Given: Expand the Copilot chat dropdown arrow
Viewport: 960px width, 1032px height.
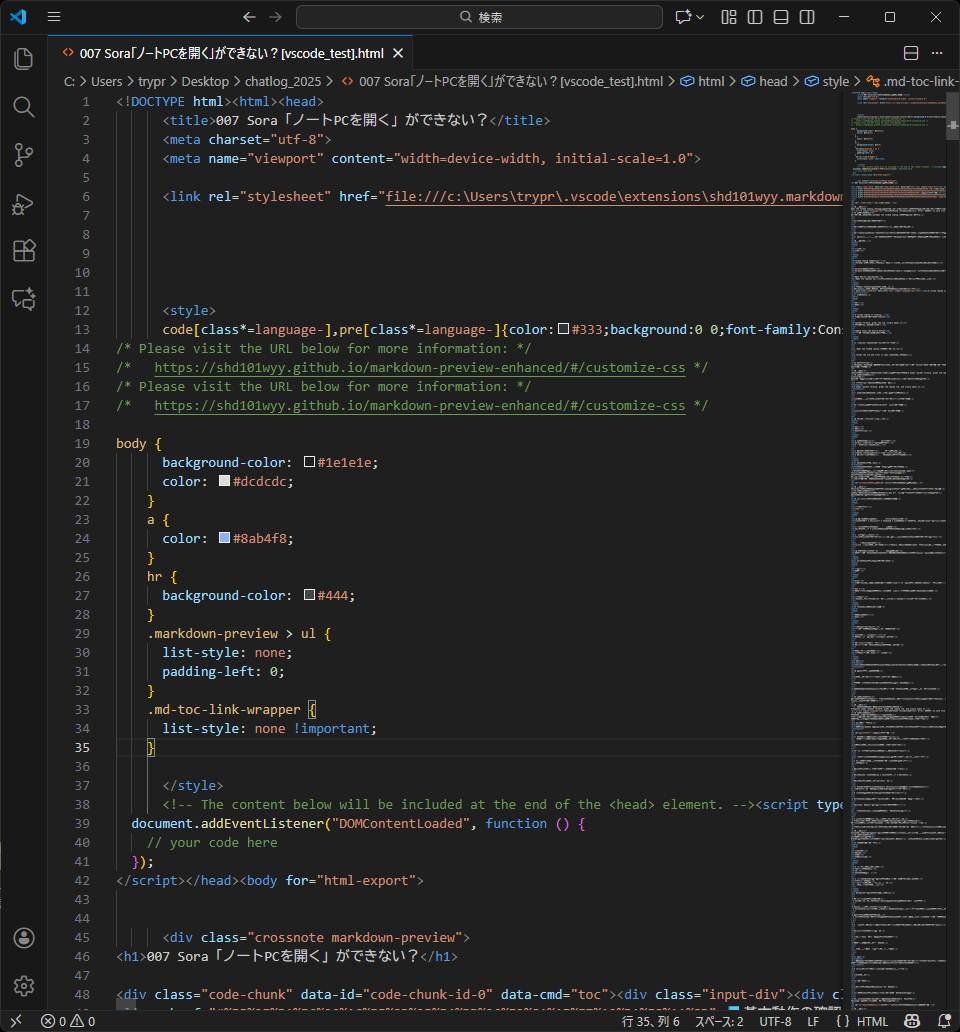Looking at the screenshot, I should tap(700, 17).
